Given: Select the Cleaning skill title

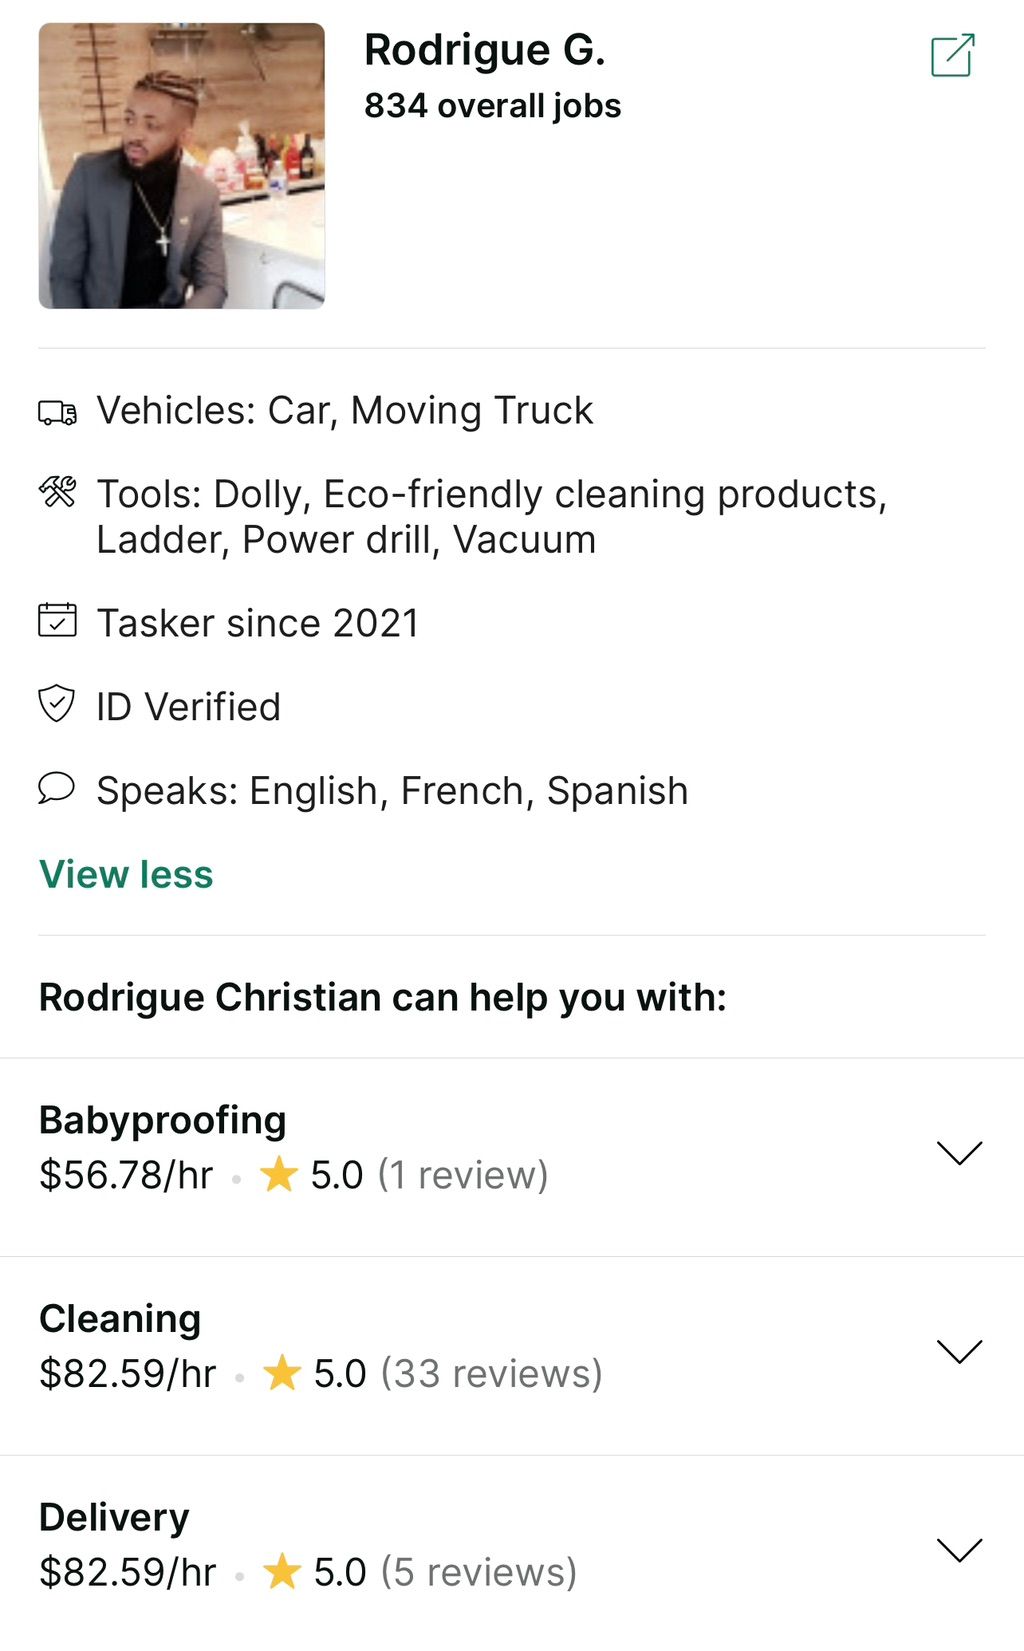Looking at the screenshot, I should (x=120, y=1318).
